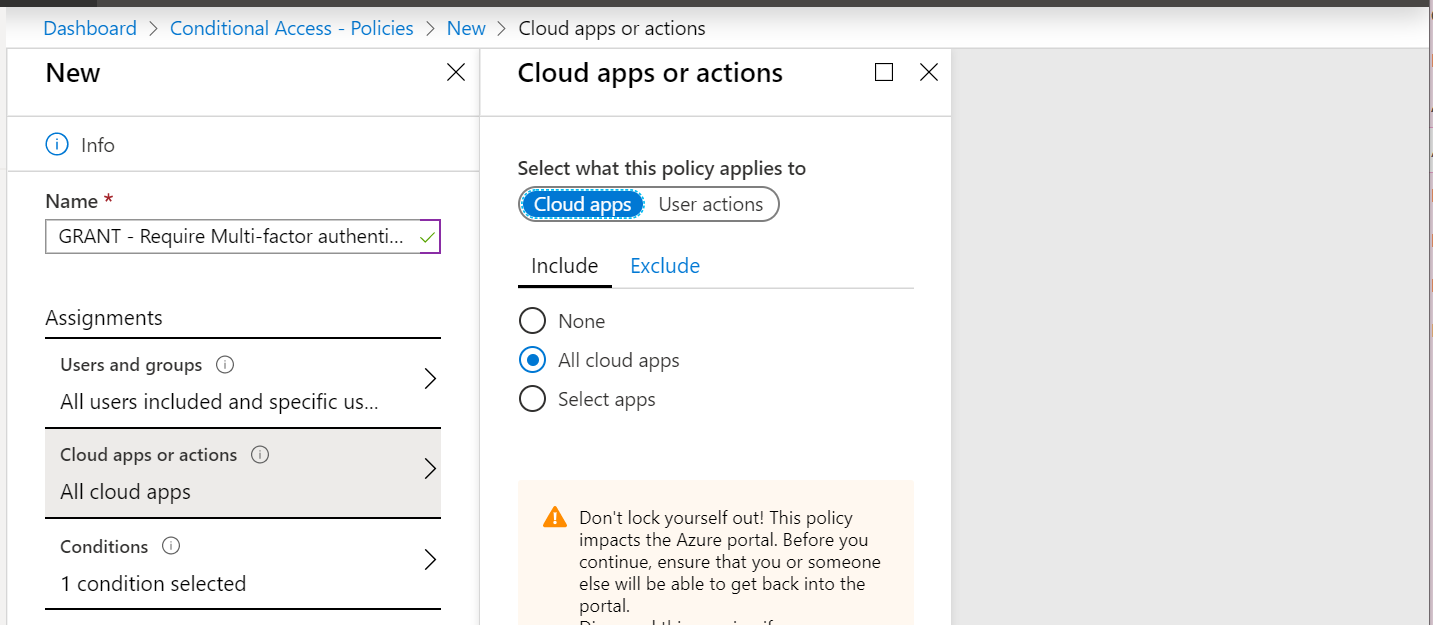This screenshot has height=625, width=1433.
Task: Close the New policy blade
Action: [456, 72]
